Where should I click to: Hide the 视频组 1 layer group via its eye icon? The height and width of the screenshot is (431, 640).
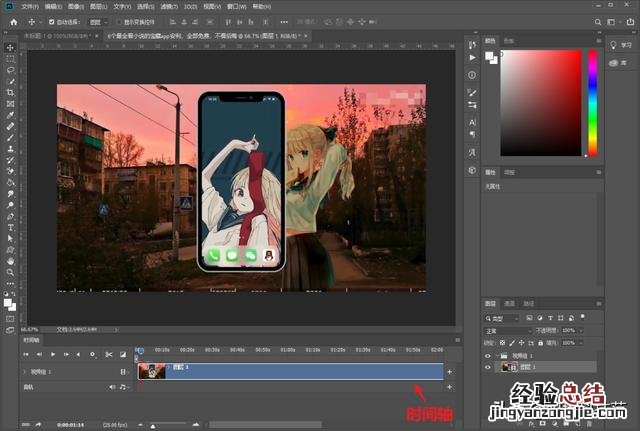tap(487, 355)
